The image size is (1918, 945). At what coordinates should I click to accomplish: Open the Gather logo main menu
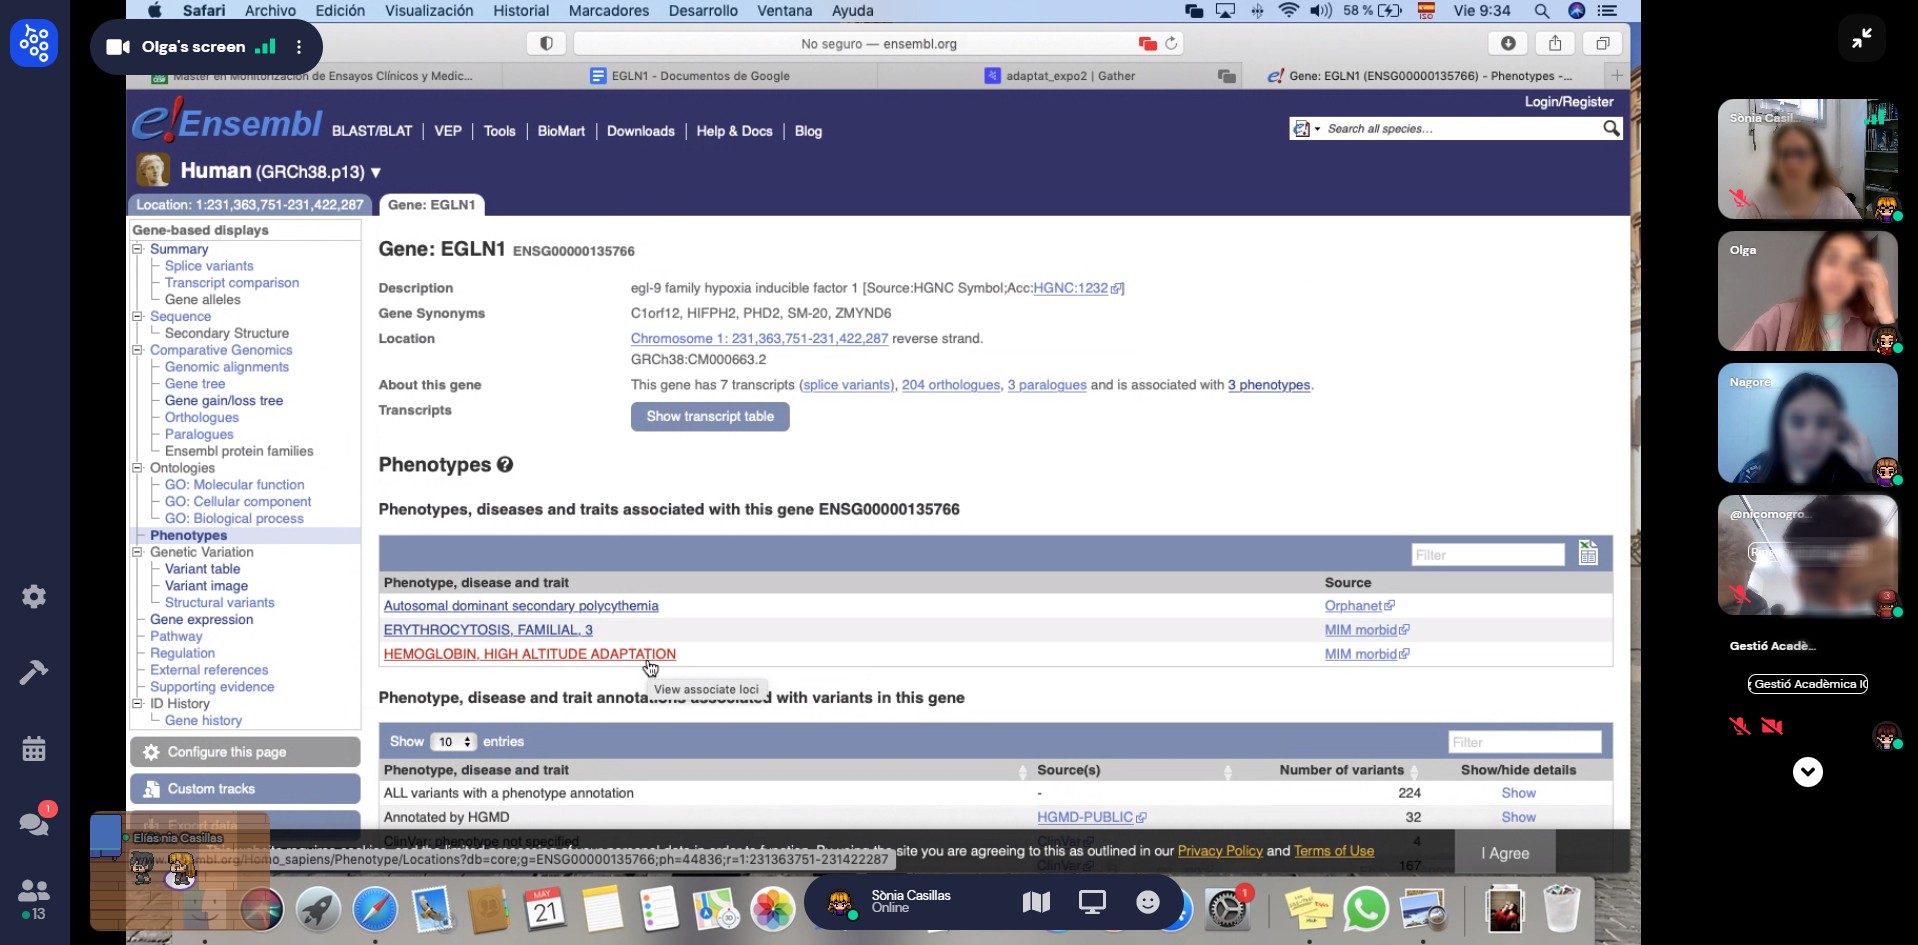34,43
